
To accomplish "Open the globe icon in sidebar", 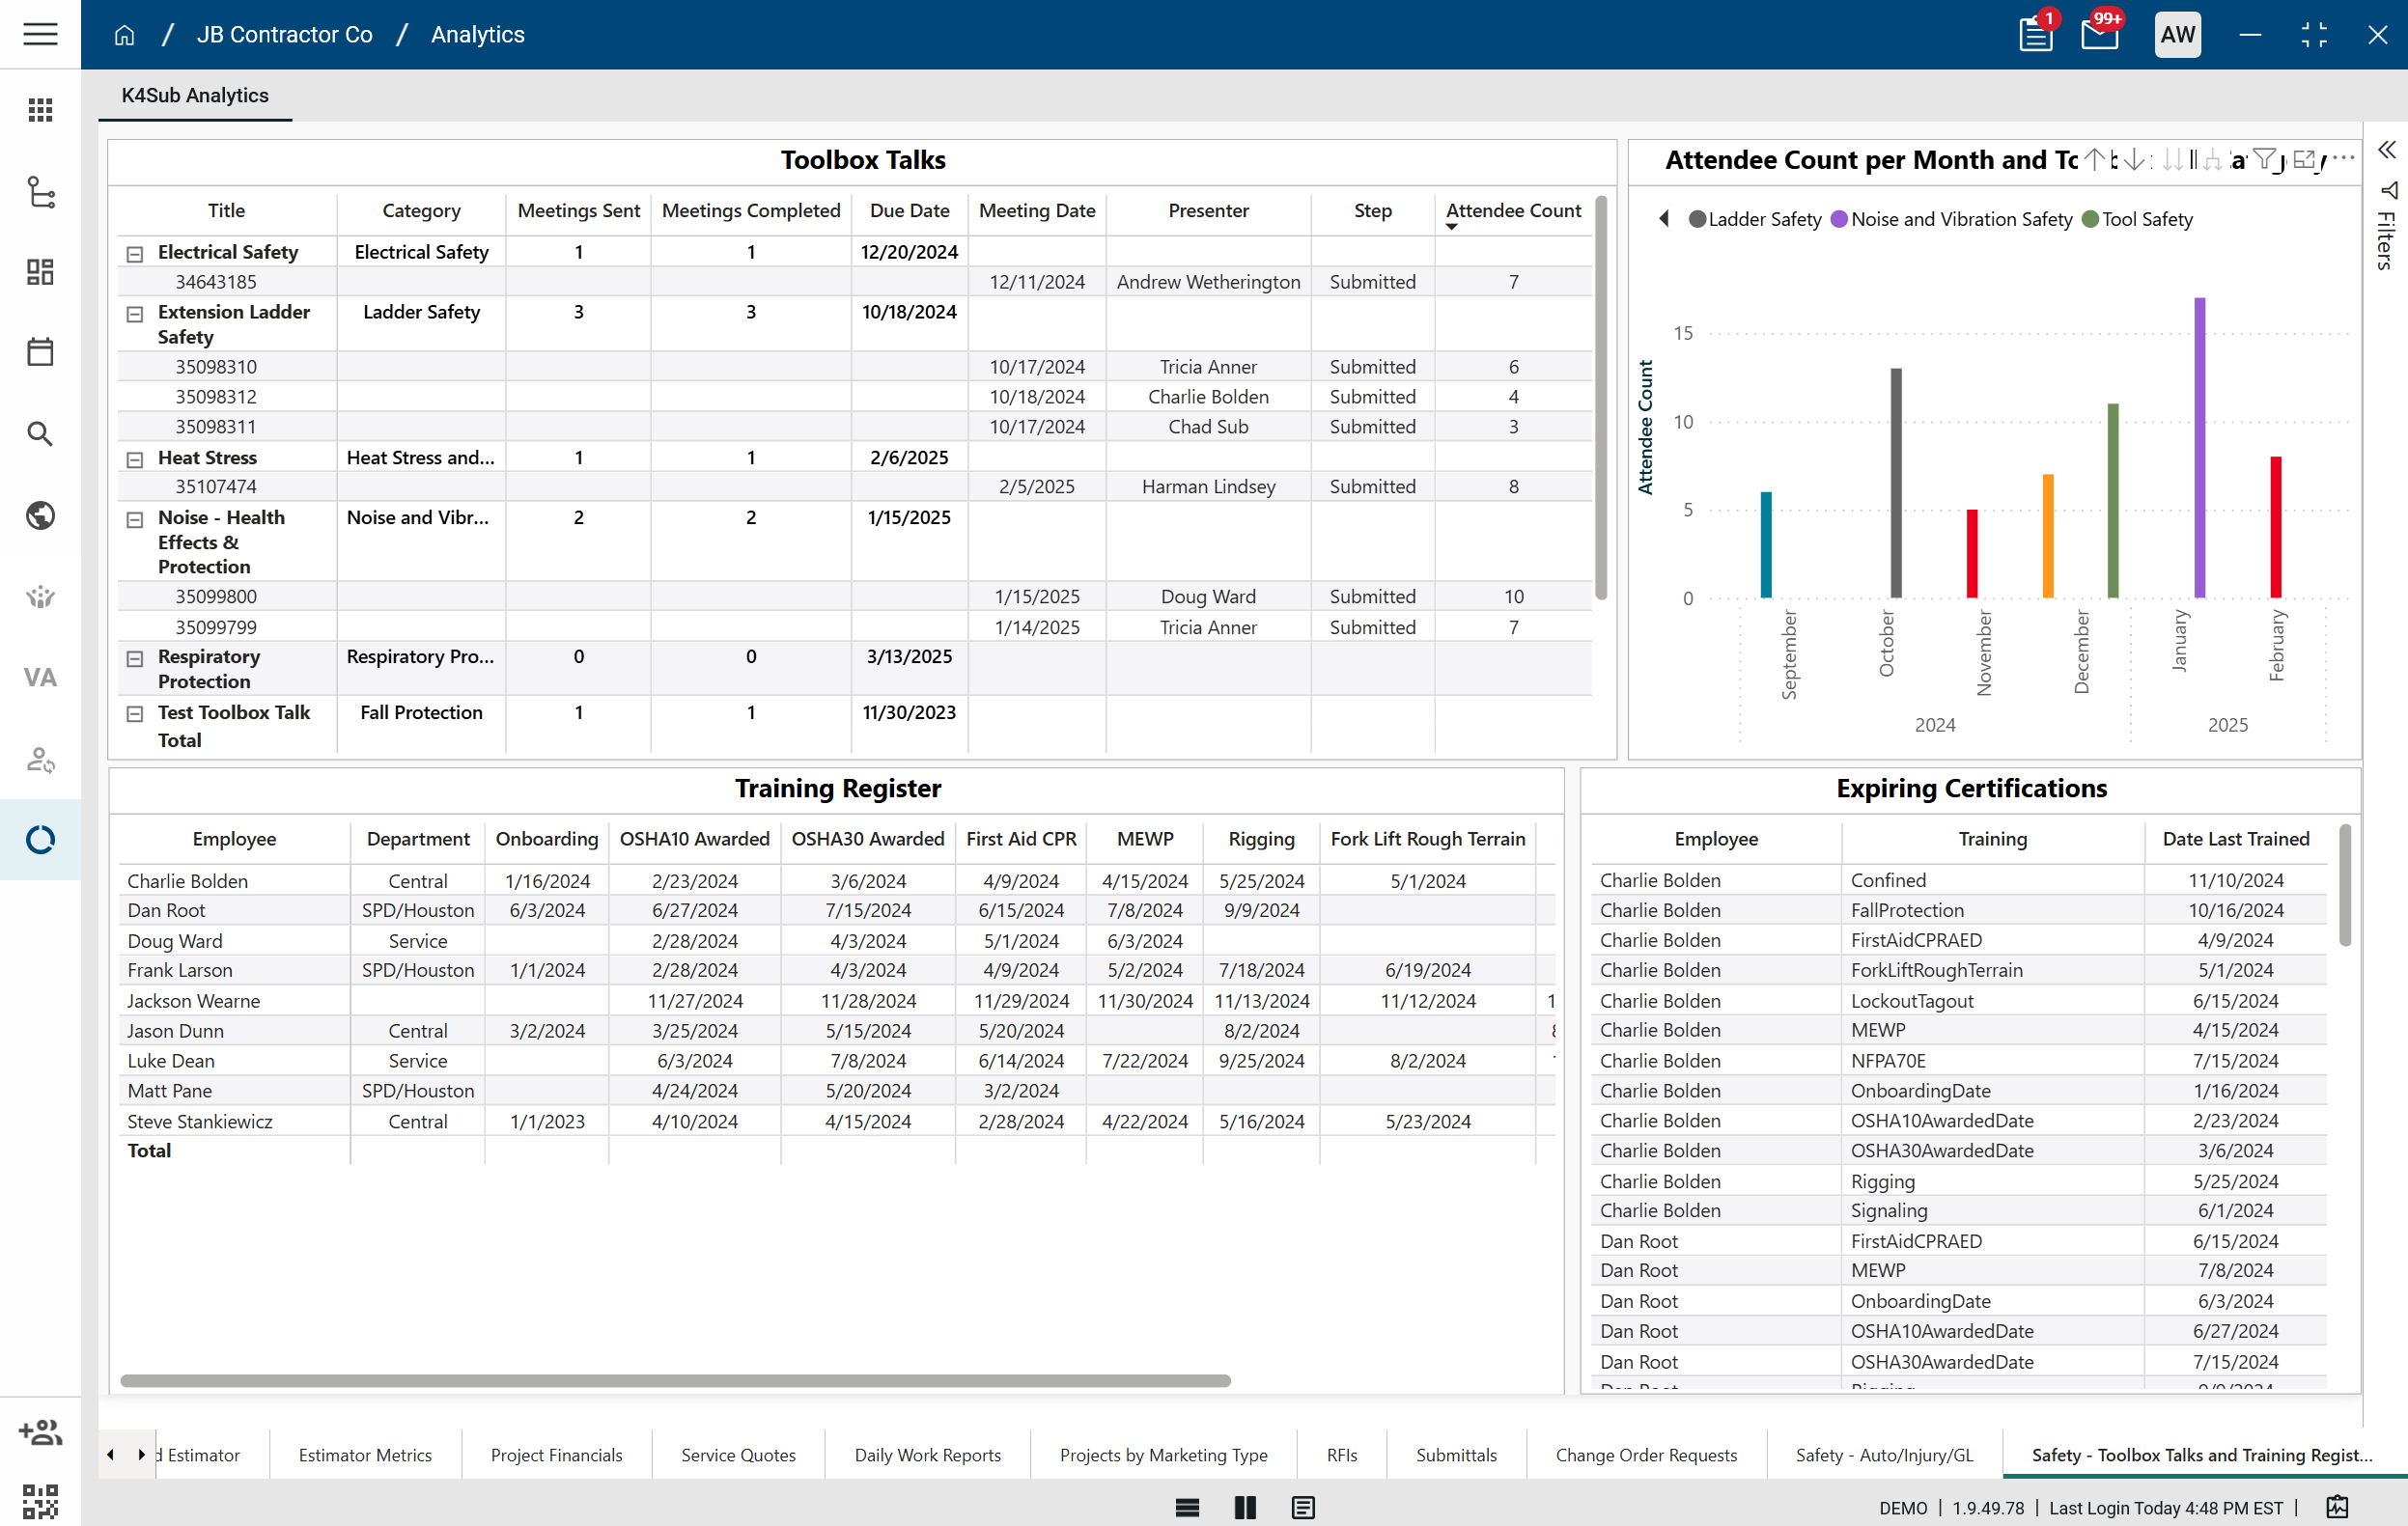I will click(40, 515).
